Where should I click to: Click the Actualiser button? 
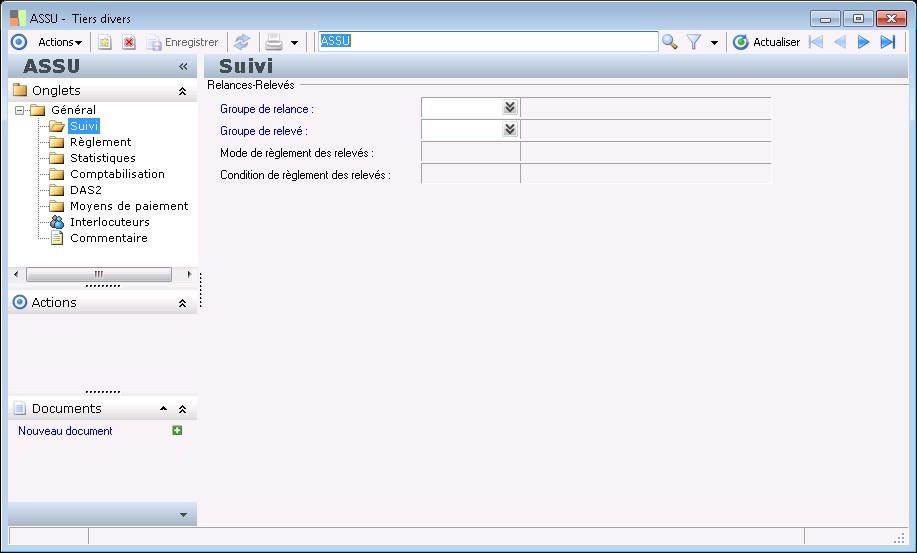coord(766,42)
